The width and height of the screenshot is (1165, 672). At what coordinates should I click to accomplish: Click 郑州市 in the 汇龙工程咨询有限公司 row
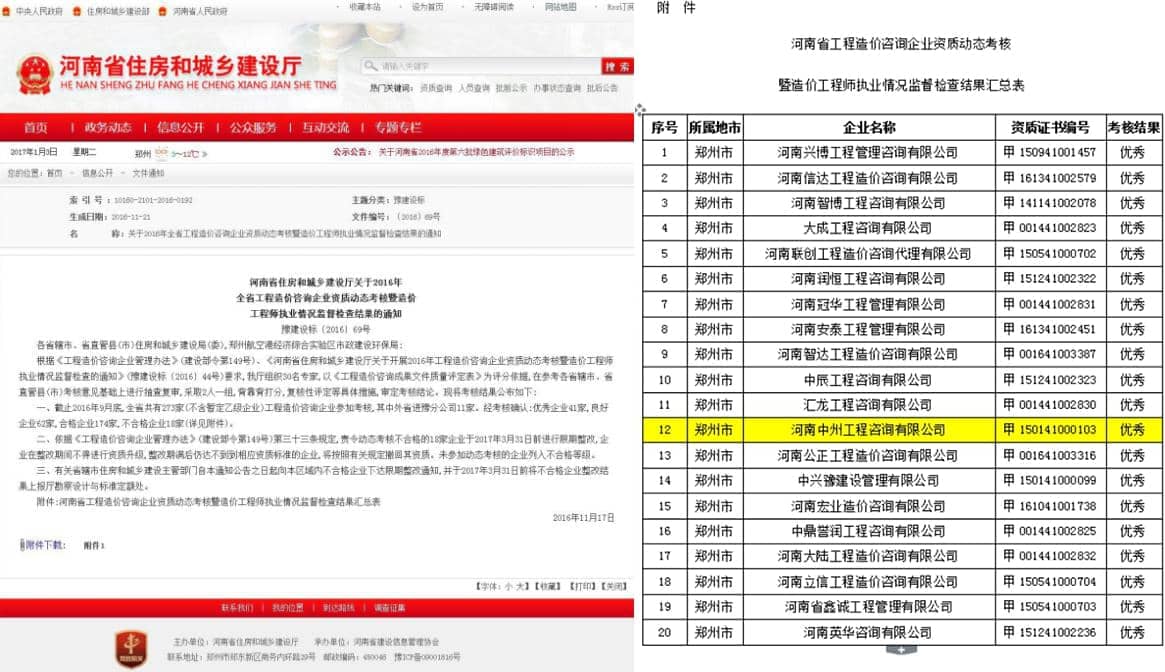(x=714, y=405)
